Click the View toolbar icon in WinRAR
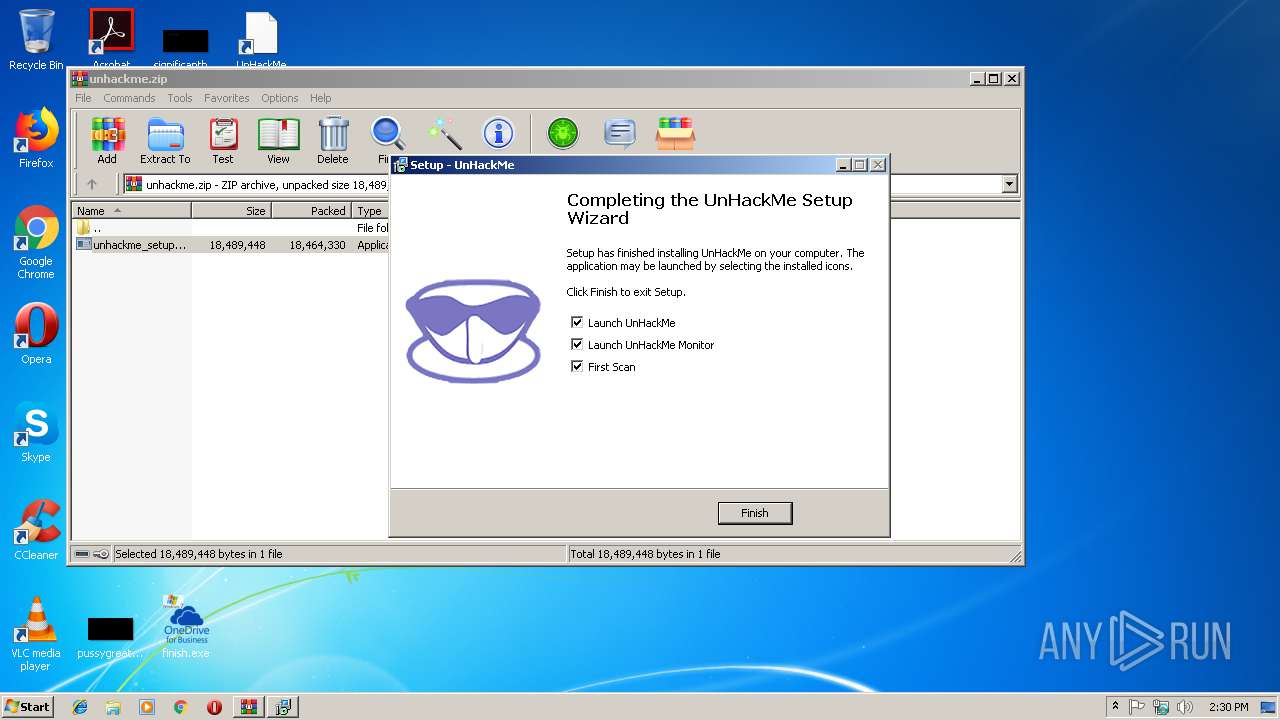 point(278,140)
